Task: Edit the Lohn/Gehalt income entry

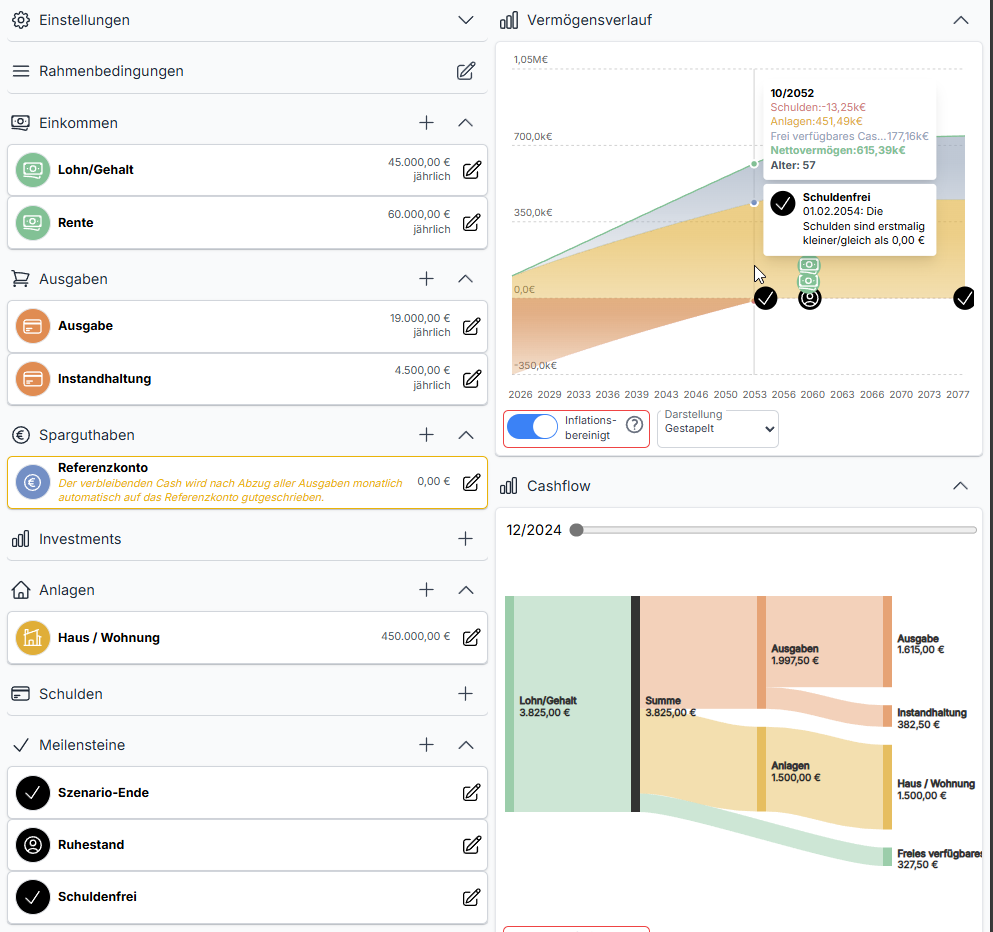Action: point(472,170)
